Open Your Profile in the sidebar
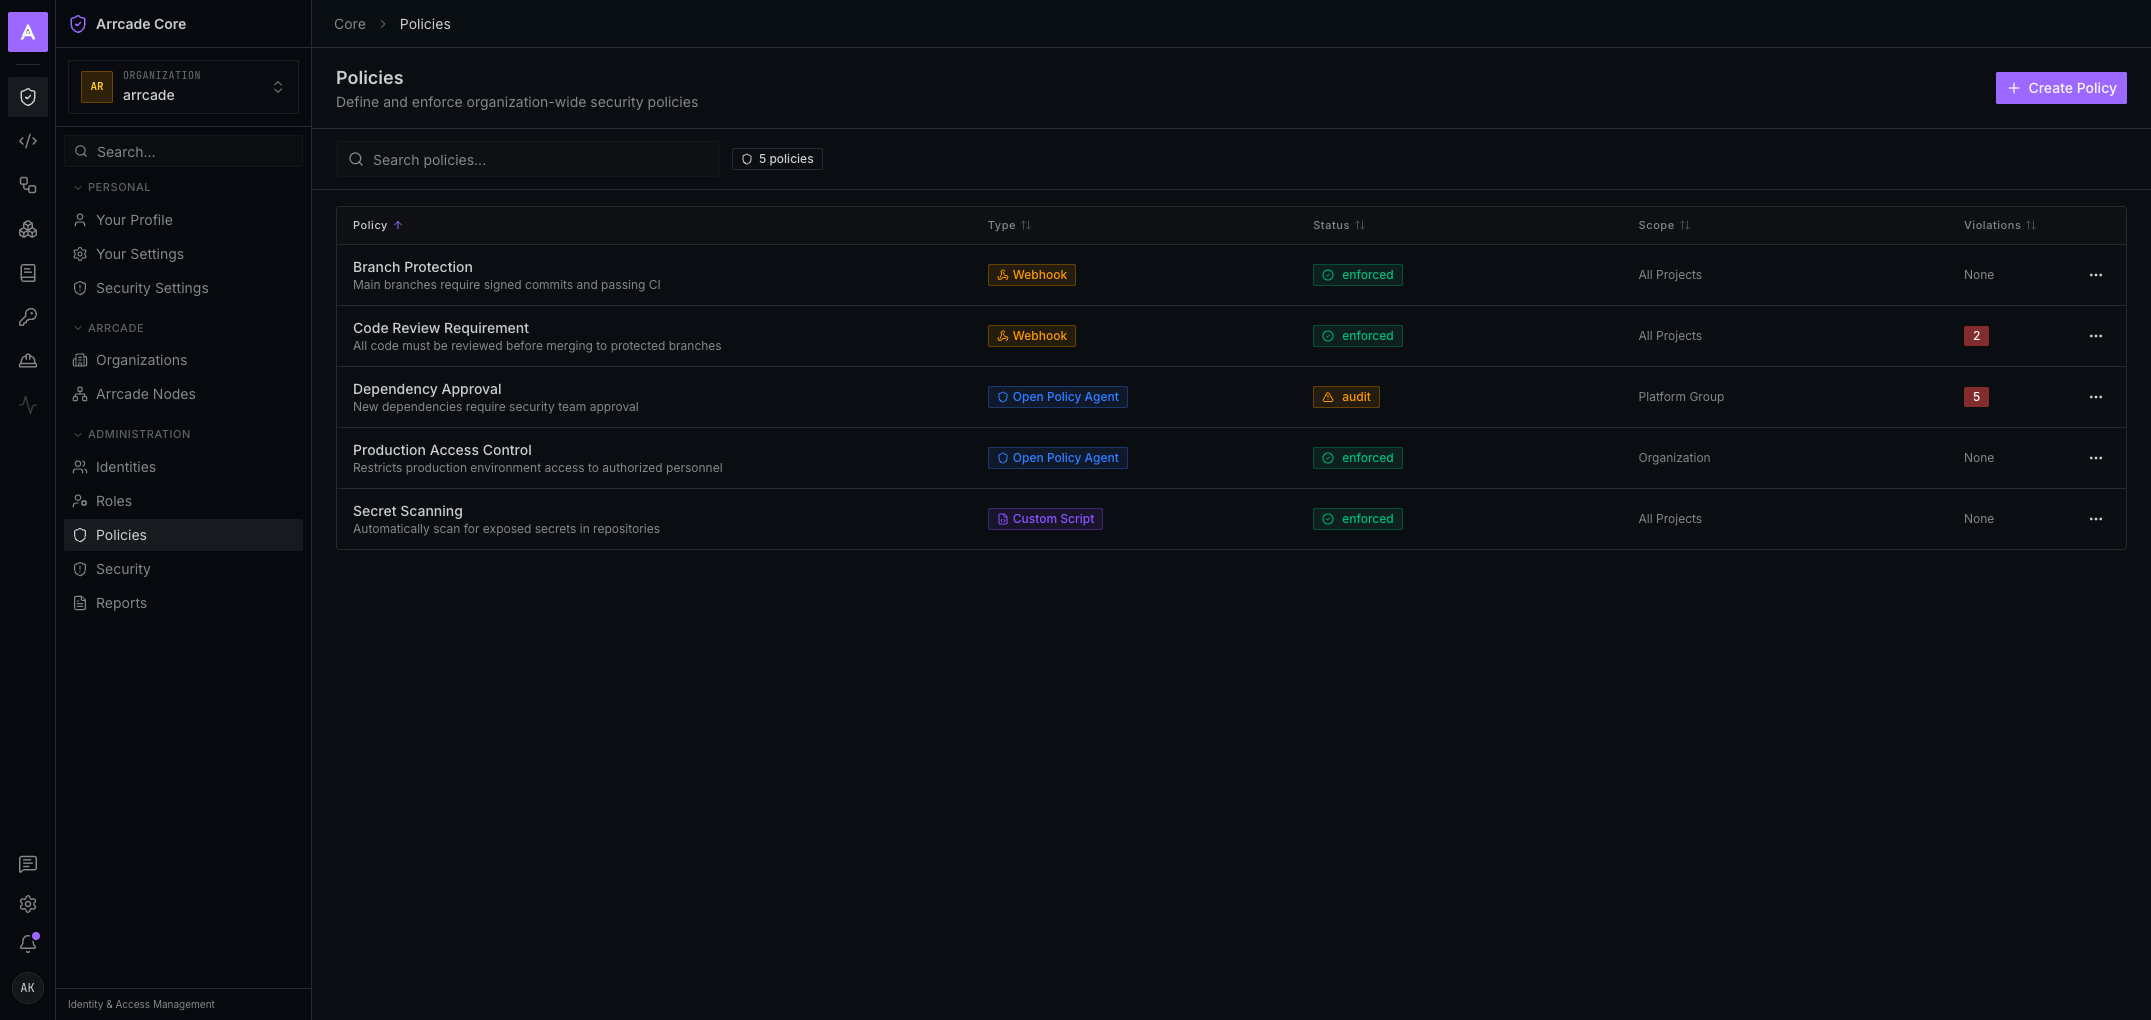 point(183,220)
